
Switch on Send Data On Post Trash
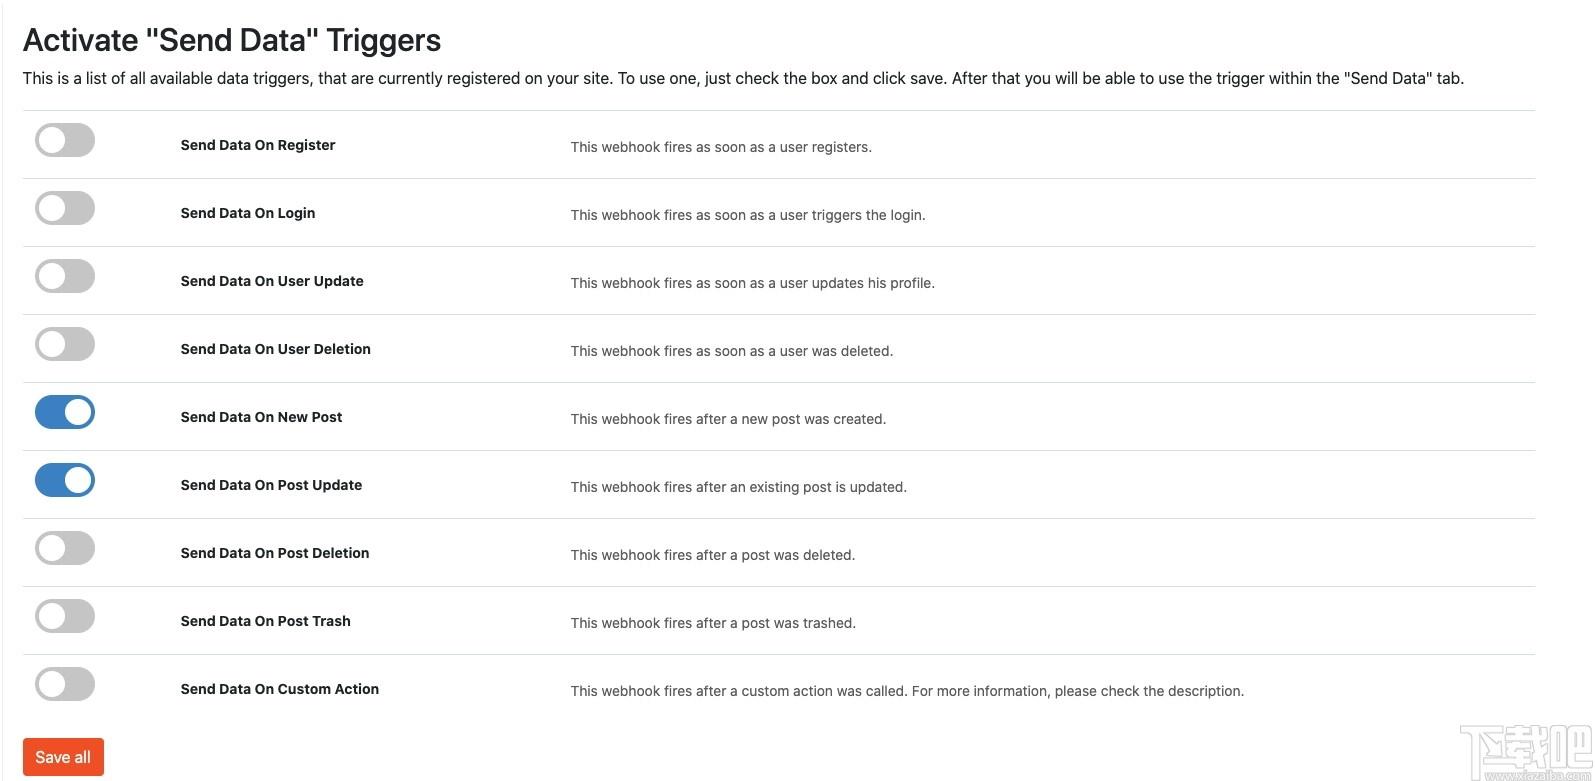pyautogui.click(x=65, y=616)
